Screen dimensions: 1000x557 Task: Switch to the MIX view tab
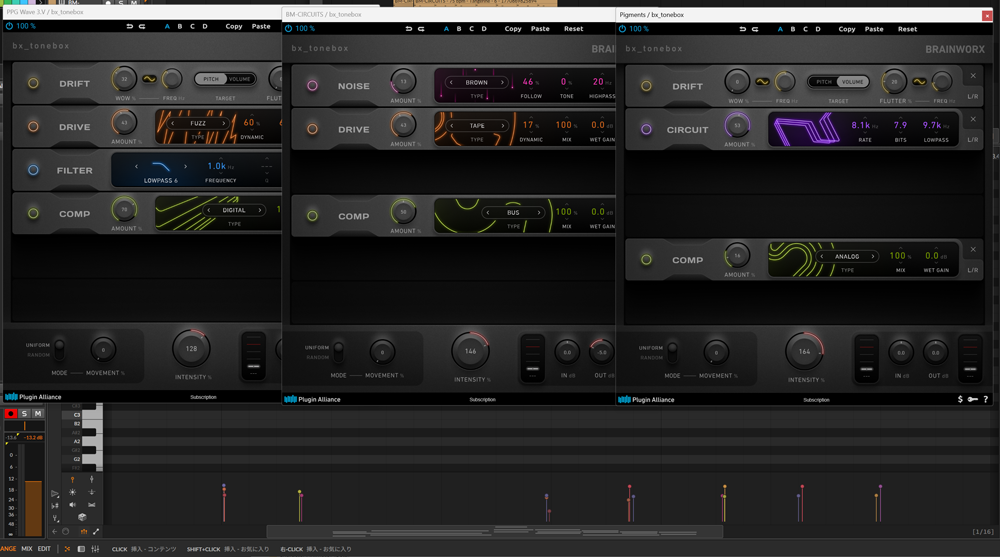27,549
